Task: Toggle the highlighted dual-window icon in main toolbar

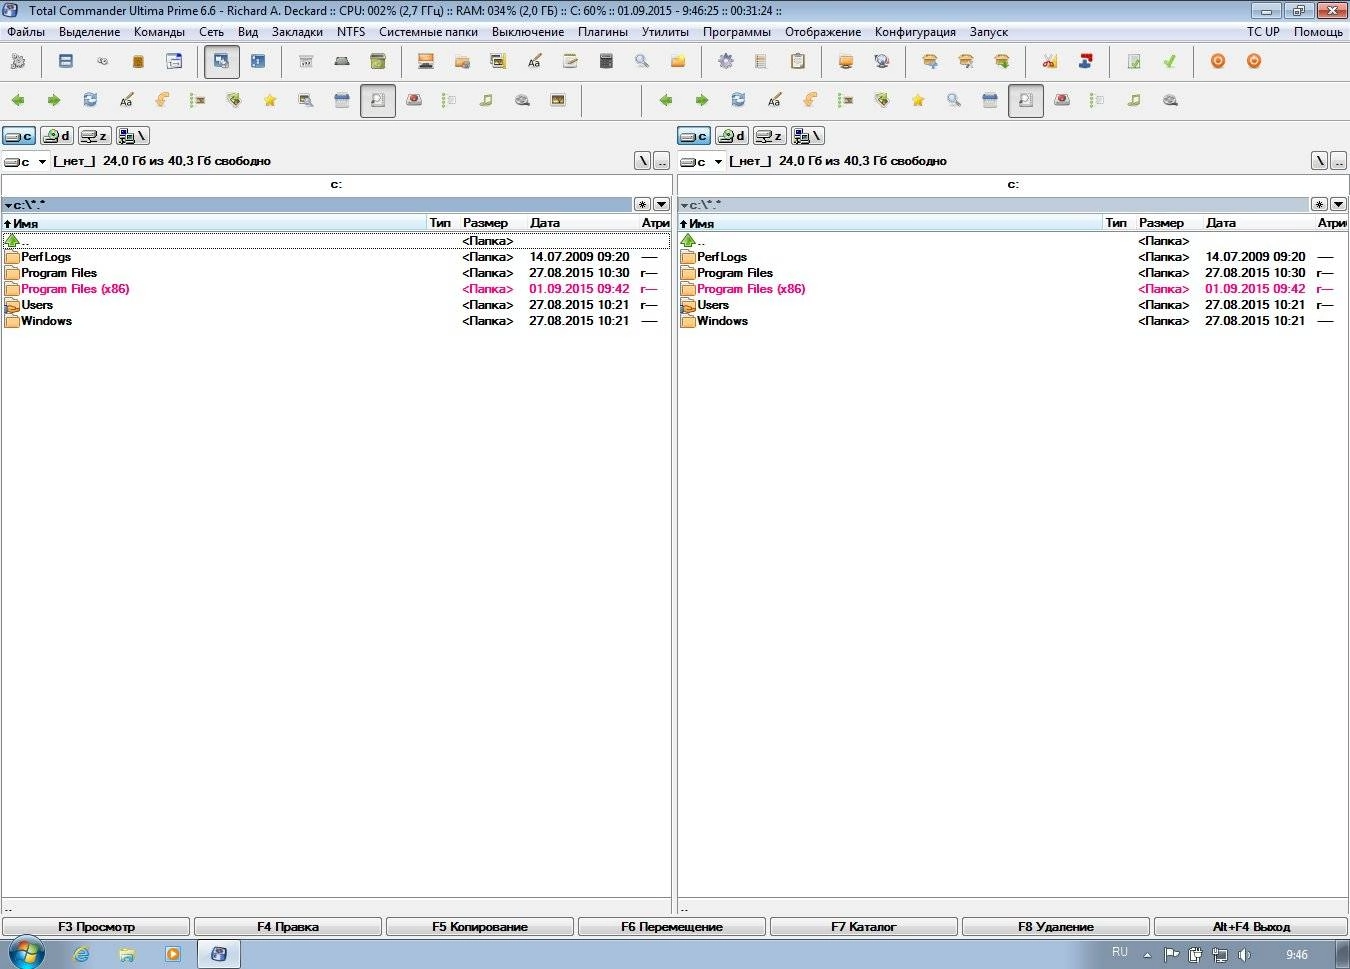Action: (222, 62)
